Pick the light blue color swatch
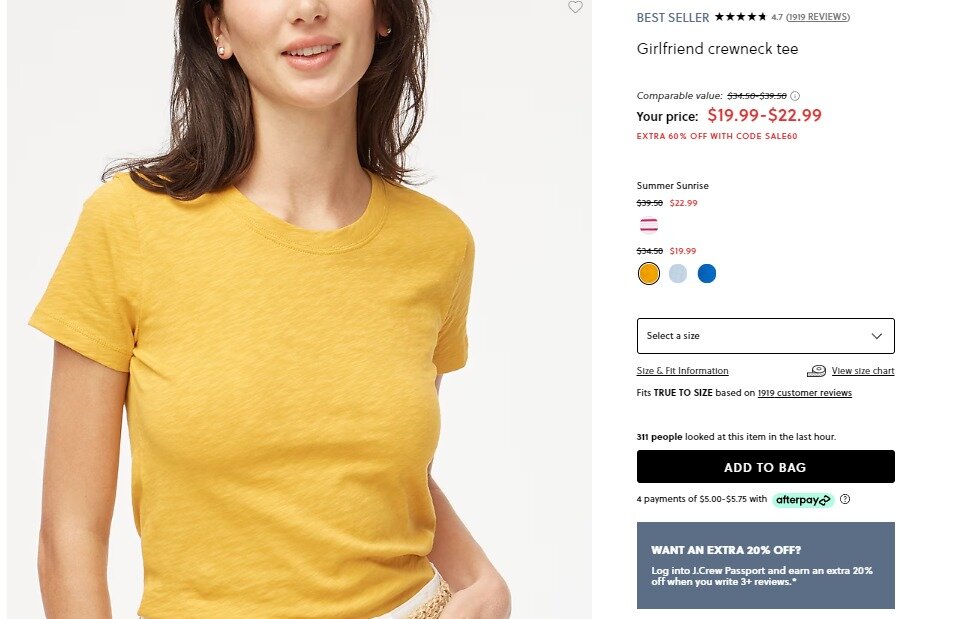 678,273
